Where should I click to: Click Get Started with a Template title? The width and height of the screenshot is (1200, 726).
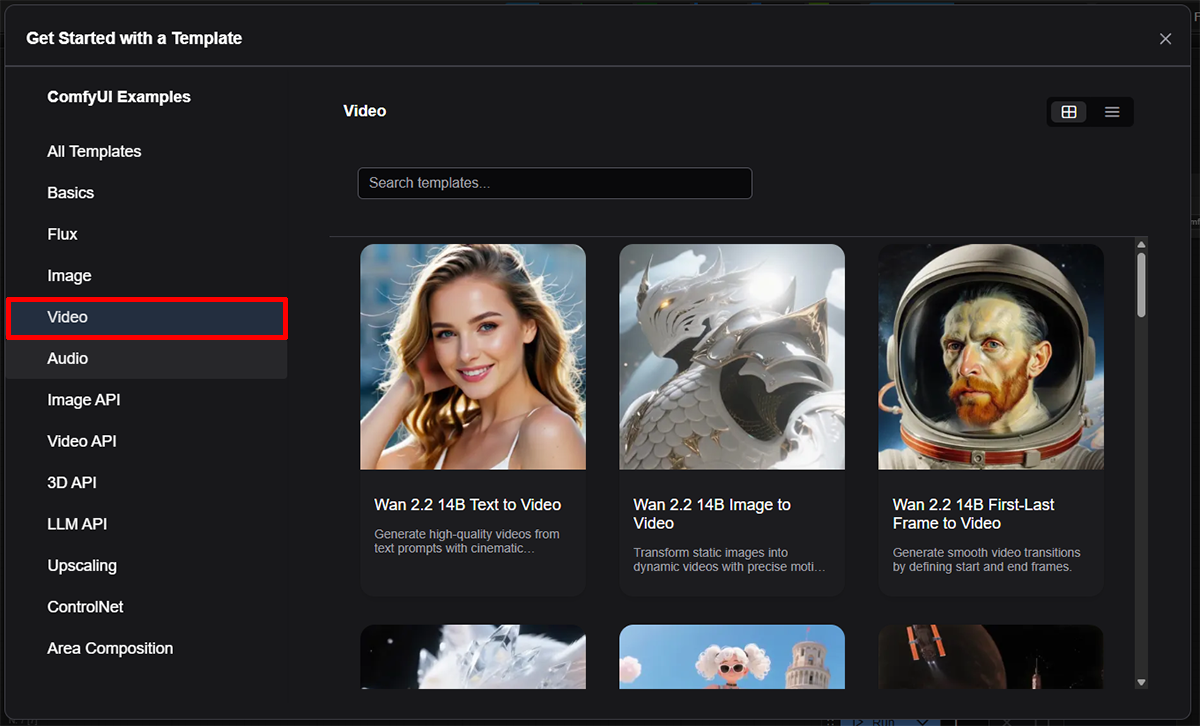point(134,38)
